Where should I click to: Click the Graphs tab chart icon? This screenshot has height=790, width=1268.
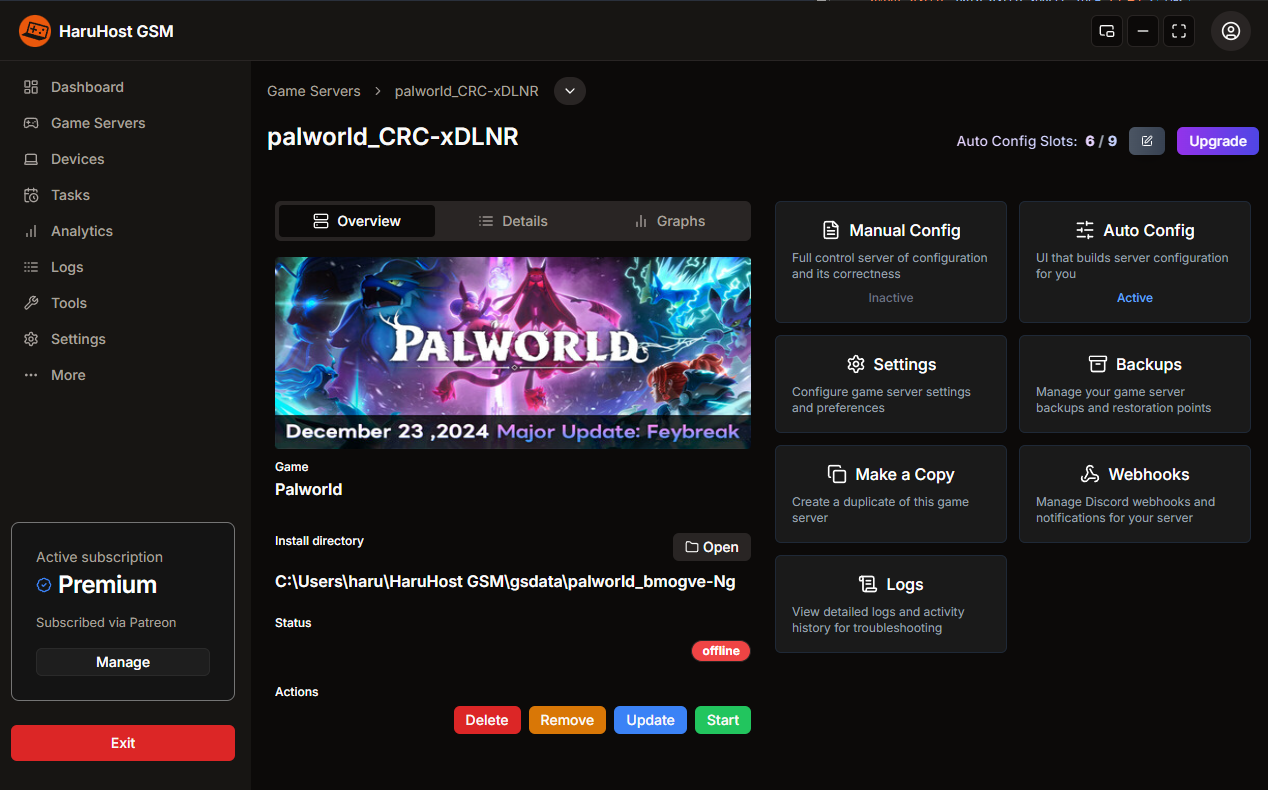(641, 221)
